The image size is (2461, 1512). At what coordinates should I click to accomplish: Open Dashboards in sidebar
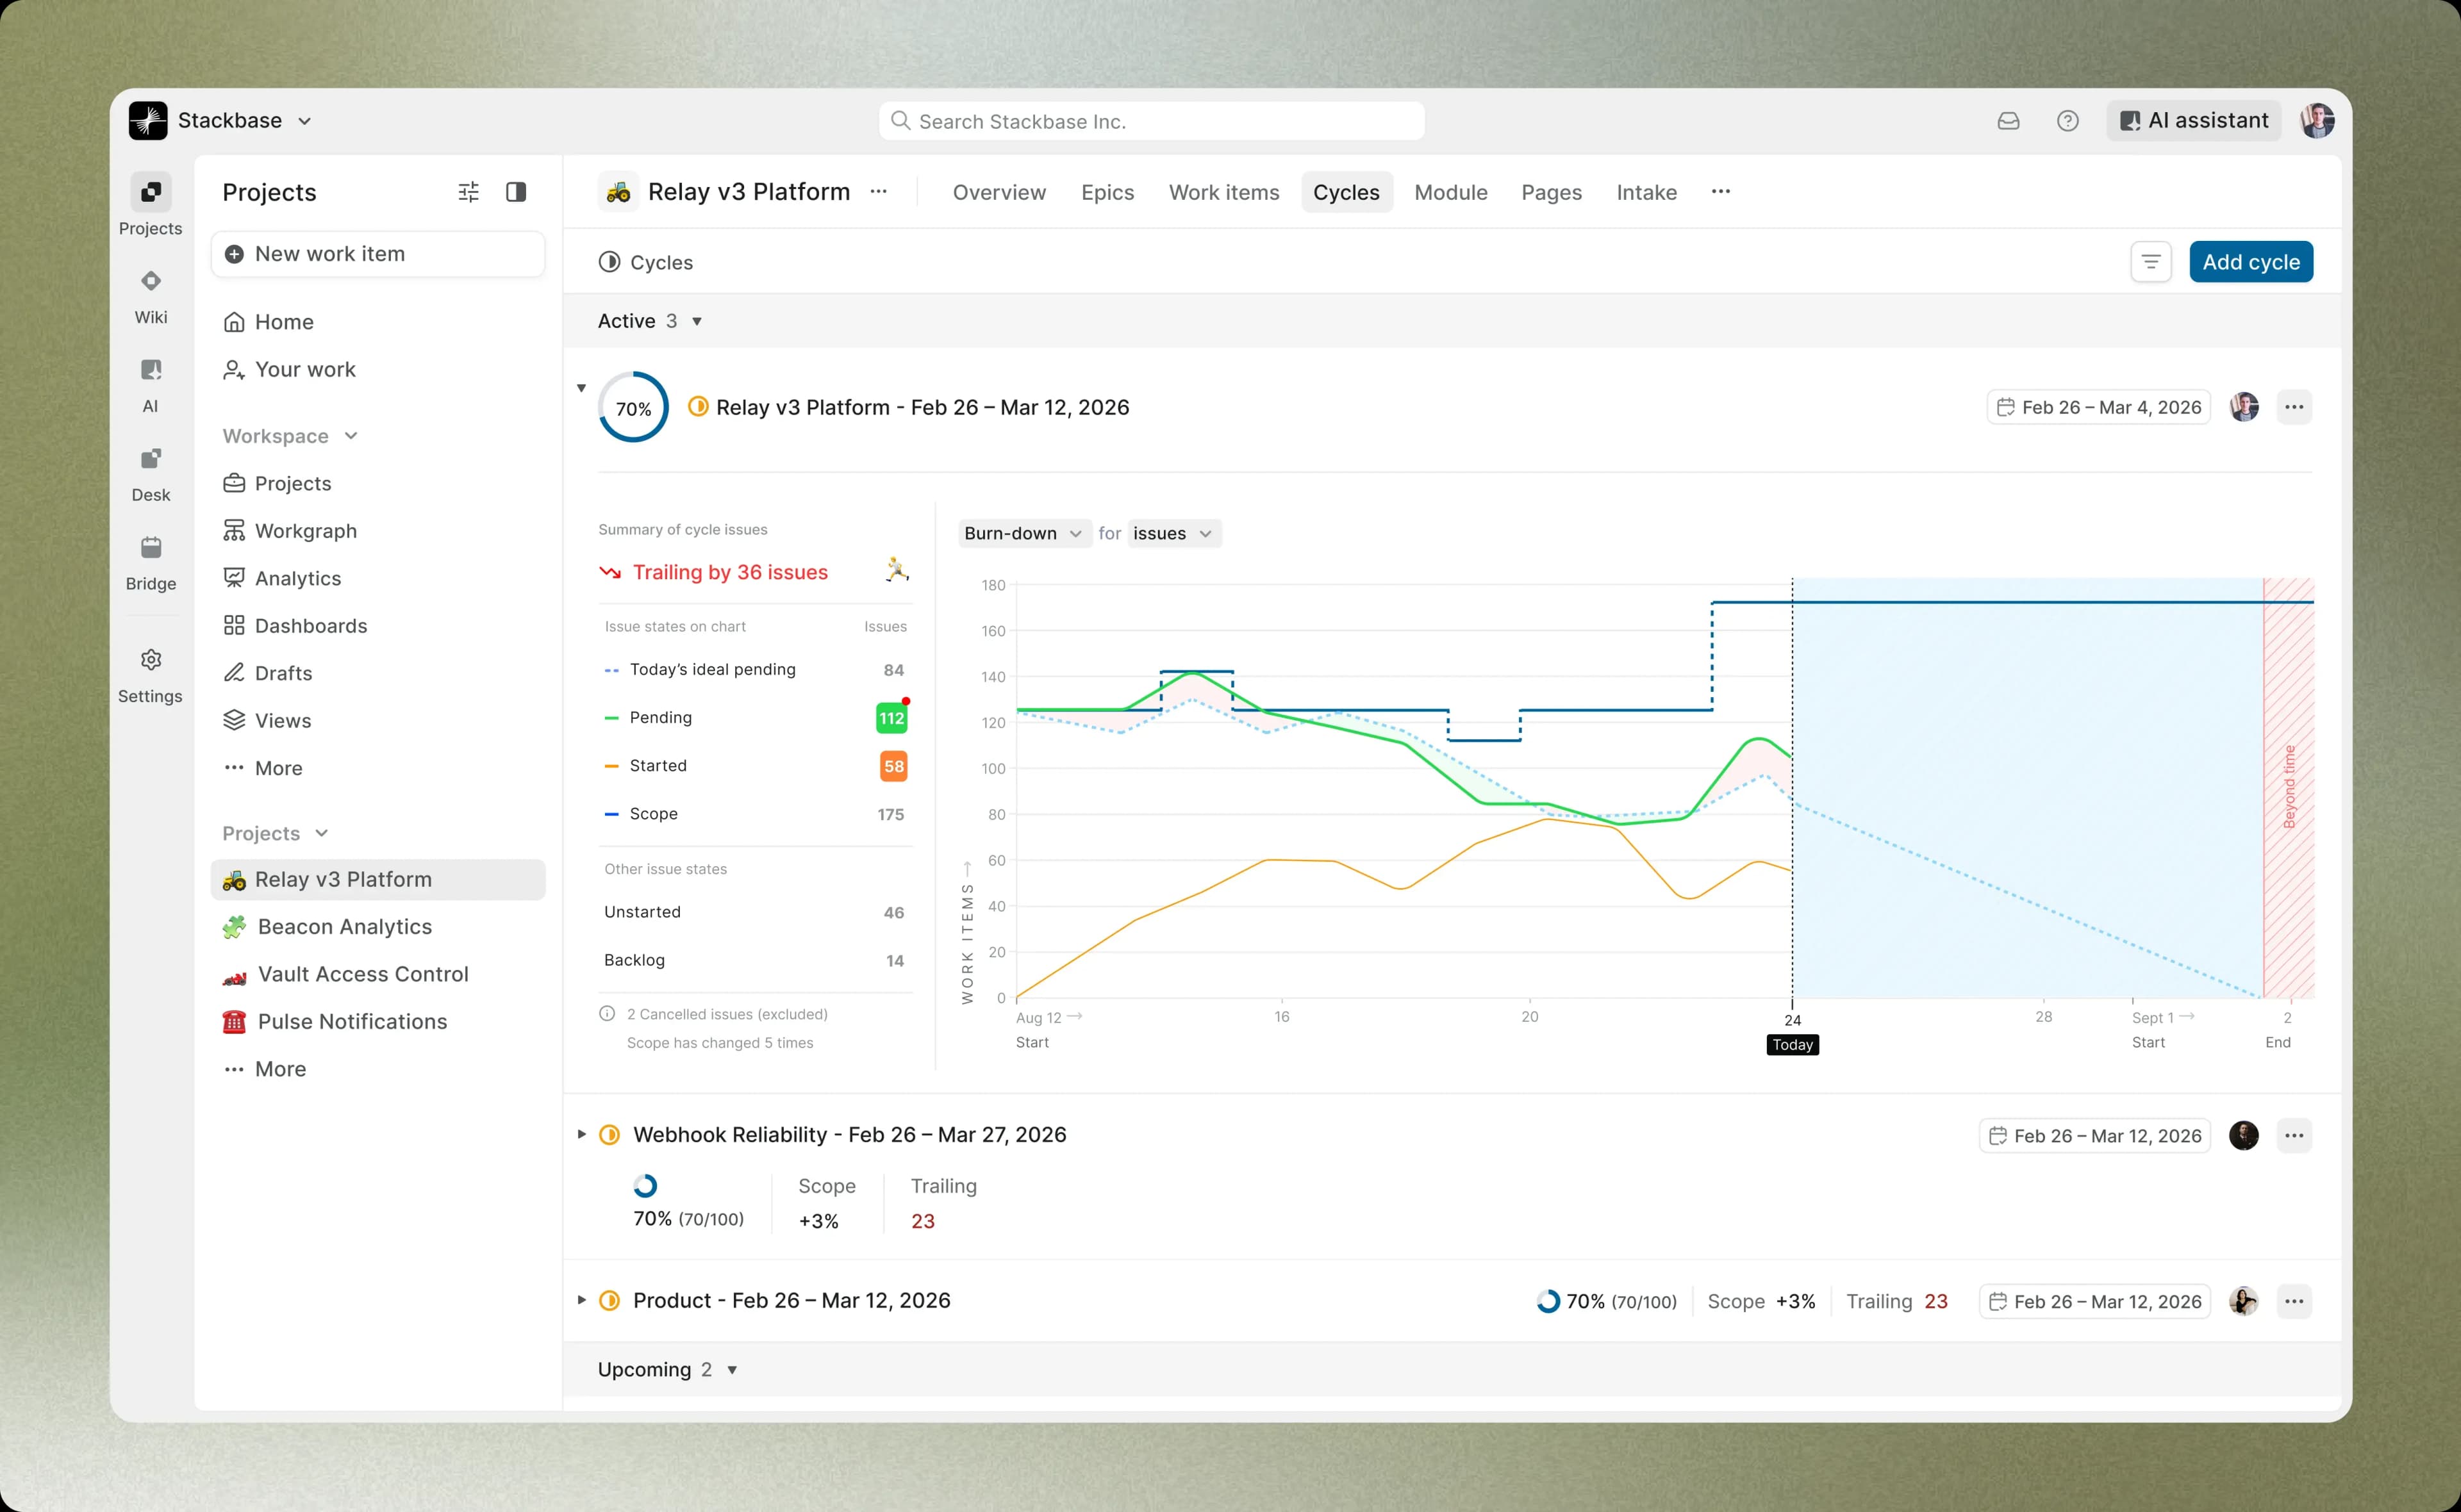click(378, 626)
